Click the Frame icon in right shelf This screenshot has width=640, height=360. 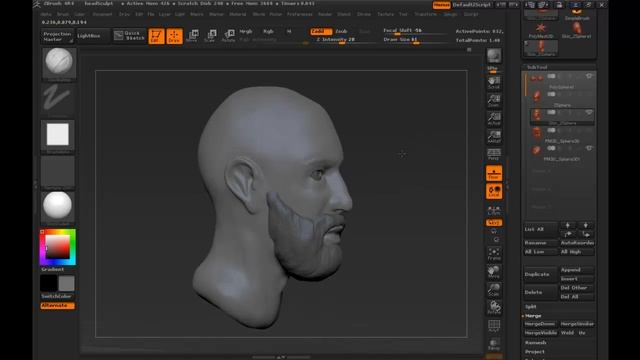pyautogui.click(x=494, y=254)
